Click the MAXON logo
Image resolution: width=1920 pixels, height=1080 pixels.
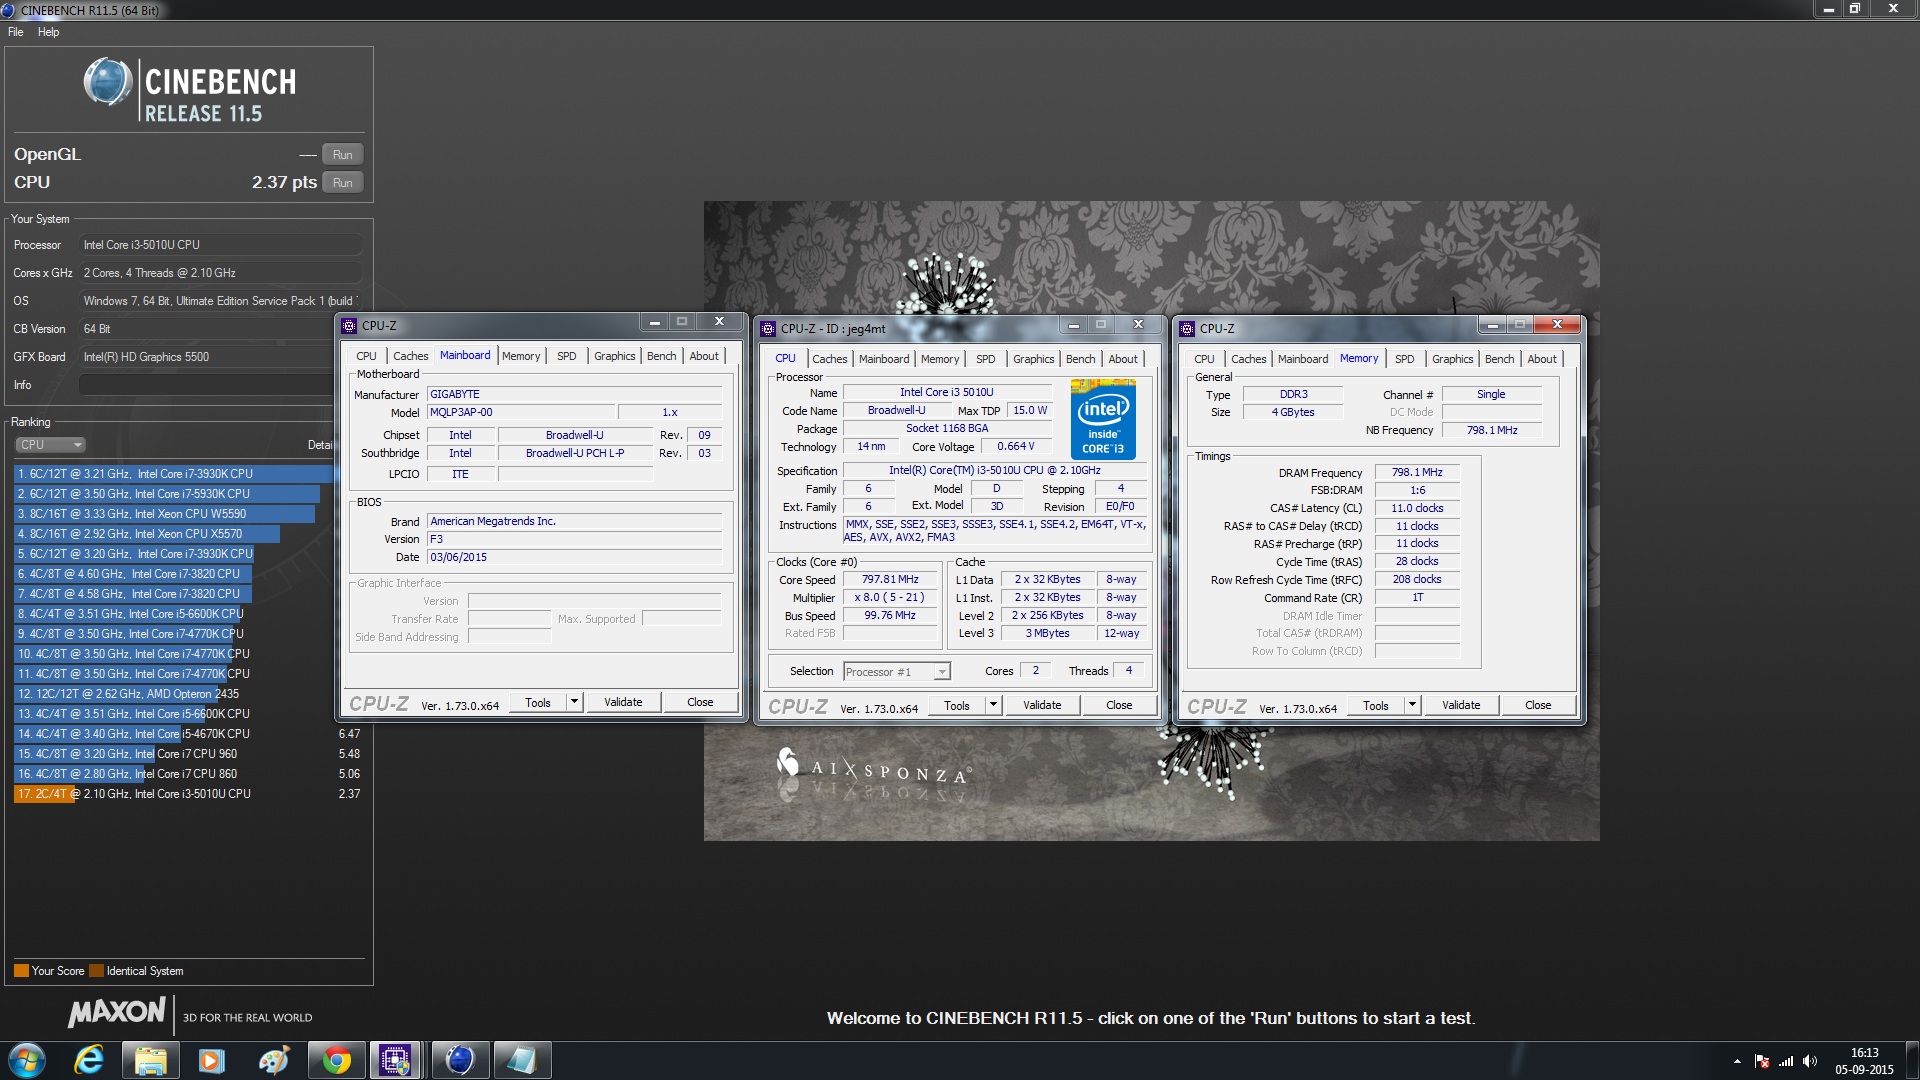[x=117, y=1012]
